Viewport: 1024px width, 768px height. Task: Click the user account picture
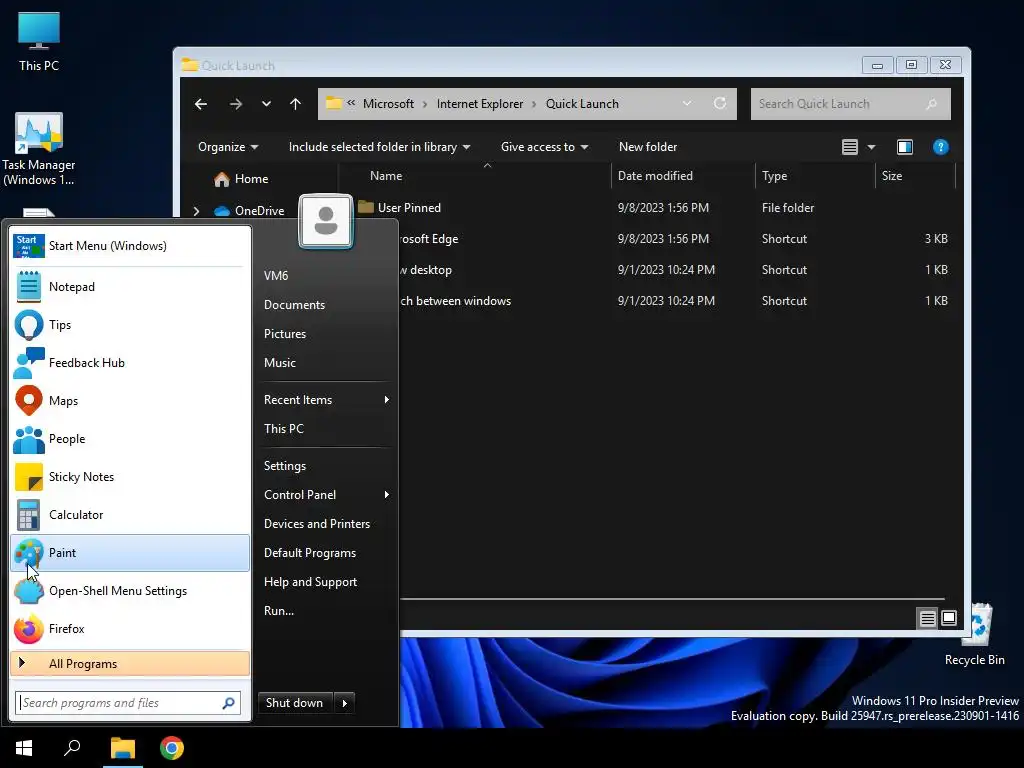point(326,221)
